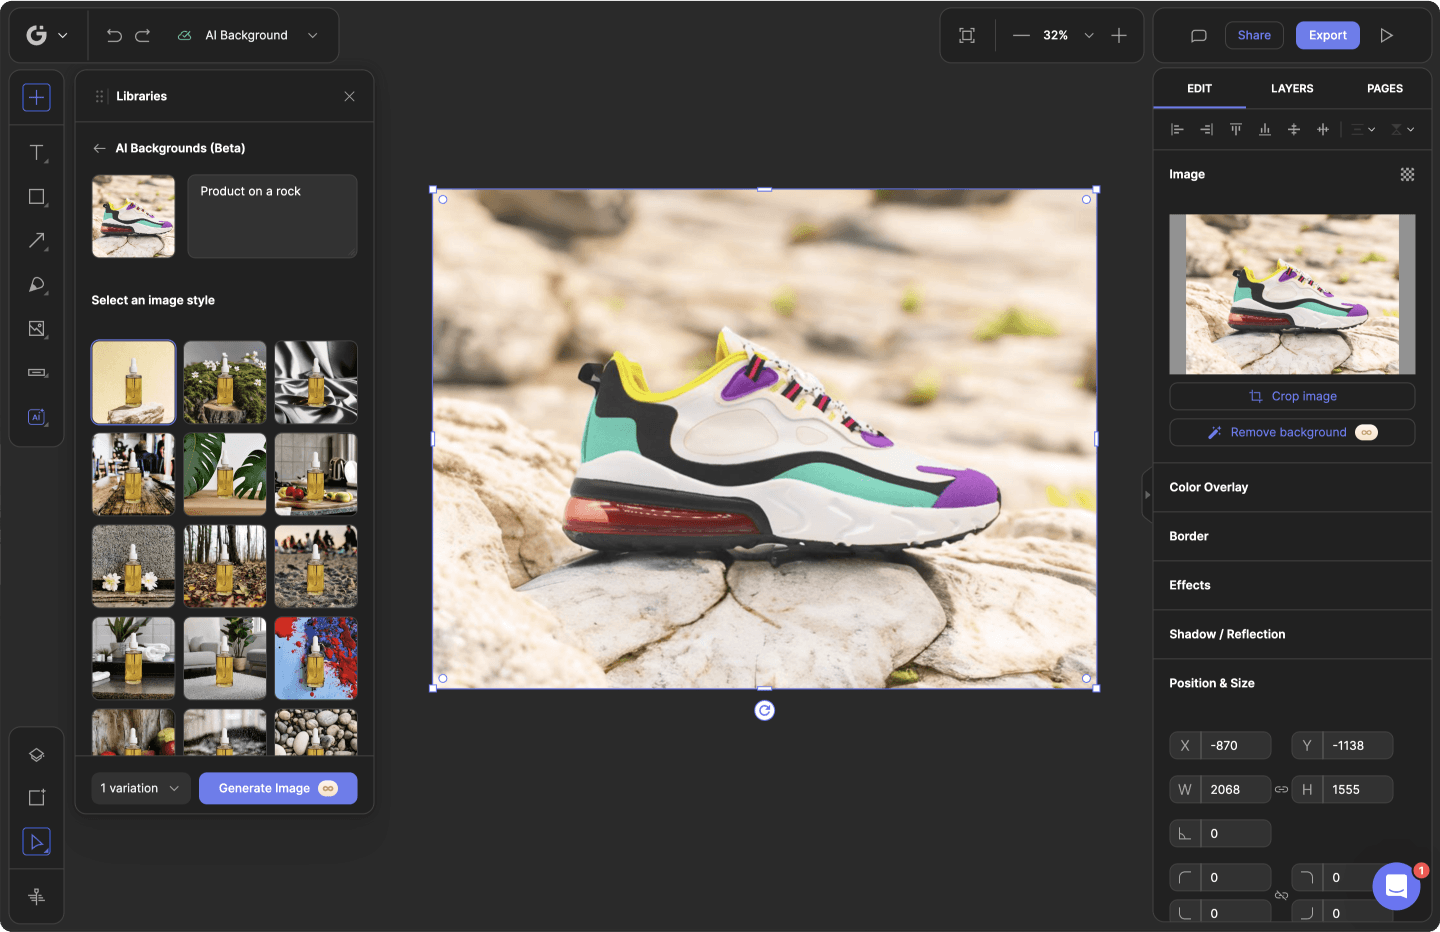
Task: Zoom in with the plus icon
Action: (x=1119, y=35)
